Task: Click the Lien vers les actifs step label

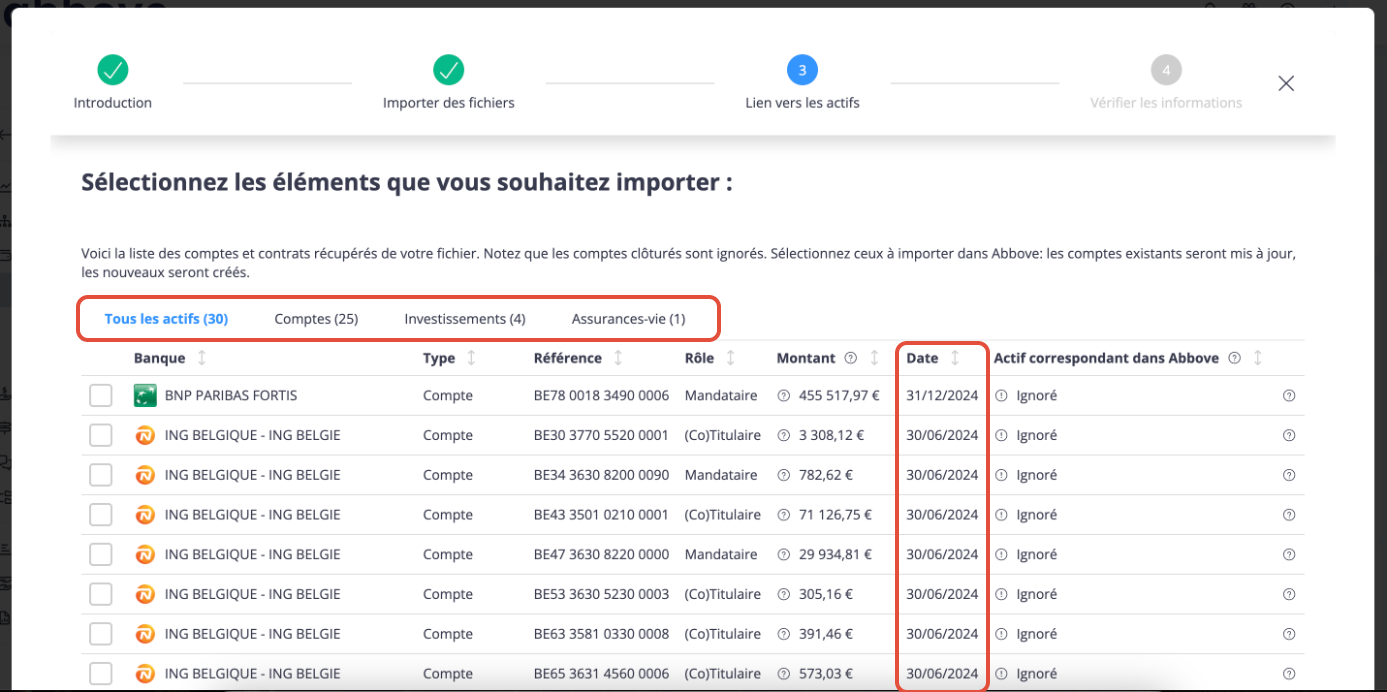Action: (802, 103)
